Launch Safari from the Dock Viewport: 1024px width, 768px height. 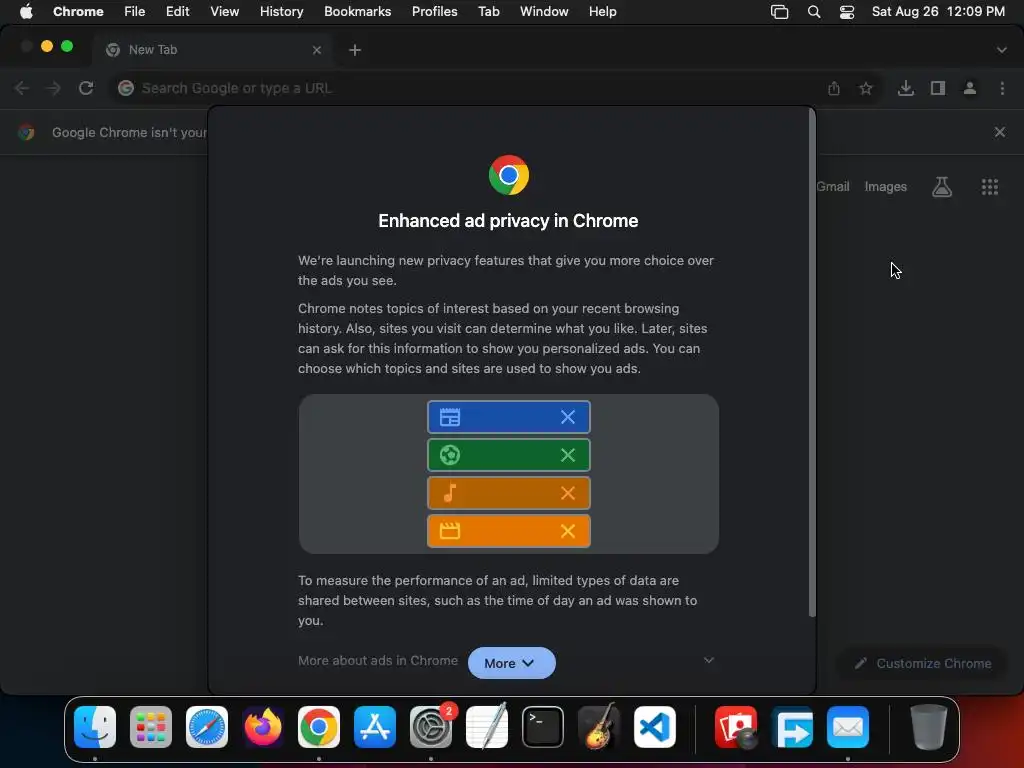click(207, 727)
